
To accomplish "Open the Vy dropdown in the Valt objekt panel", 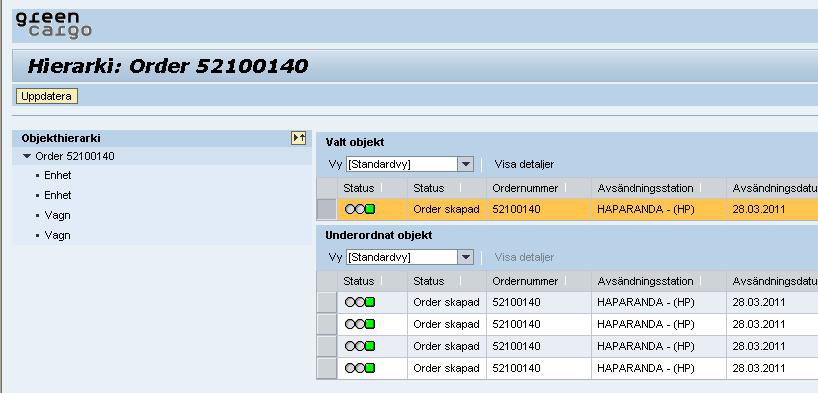I will (465, 164).
